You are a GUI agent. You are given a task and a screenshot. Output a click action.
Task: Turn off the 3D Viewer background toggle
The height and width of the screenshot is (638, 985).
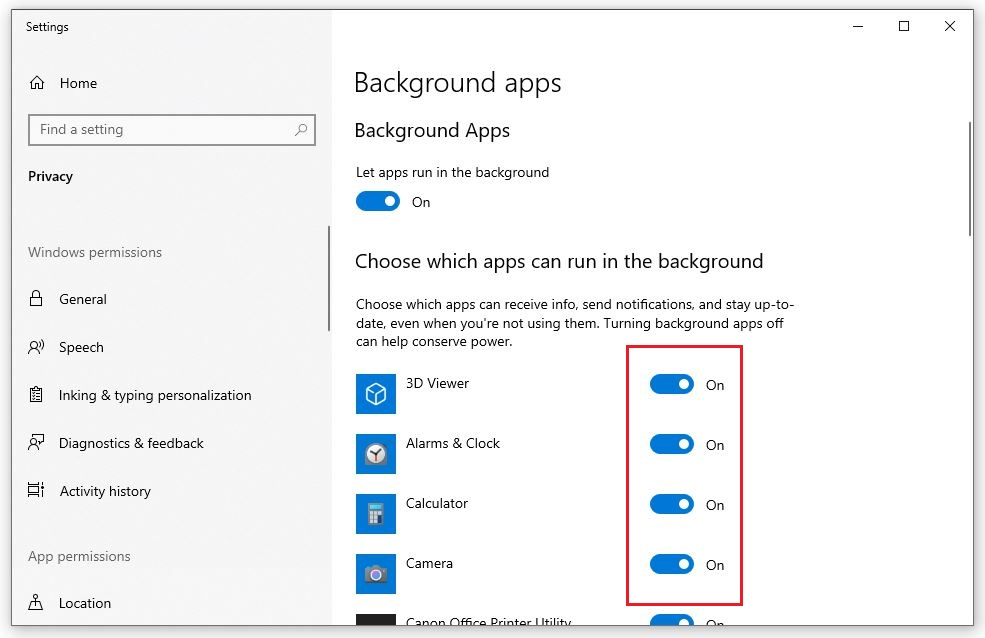tap(672, 384)
